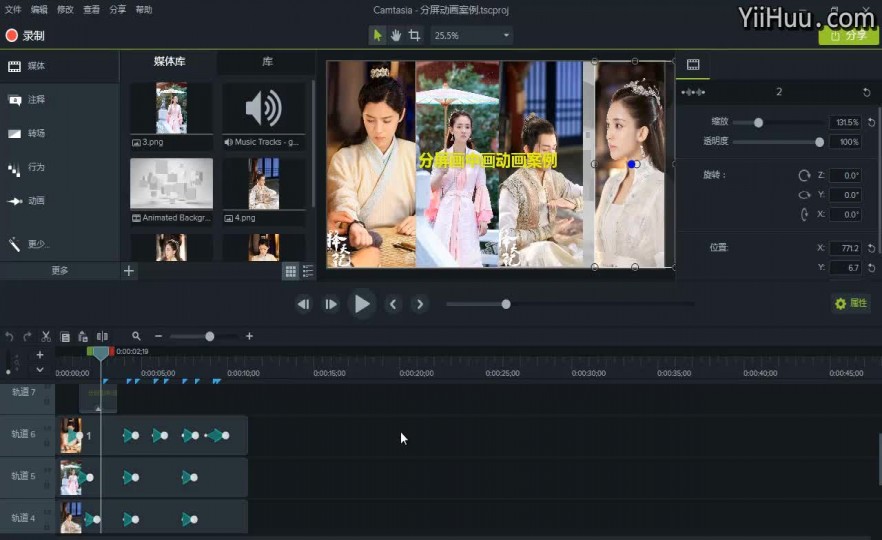This screenshot has height=540, width=882.
Task: Click the X-axis rotation icon
Action: pyautogui.click(x=804, y=214)
